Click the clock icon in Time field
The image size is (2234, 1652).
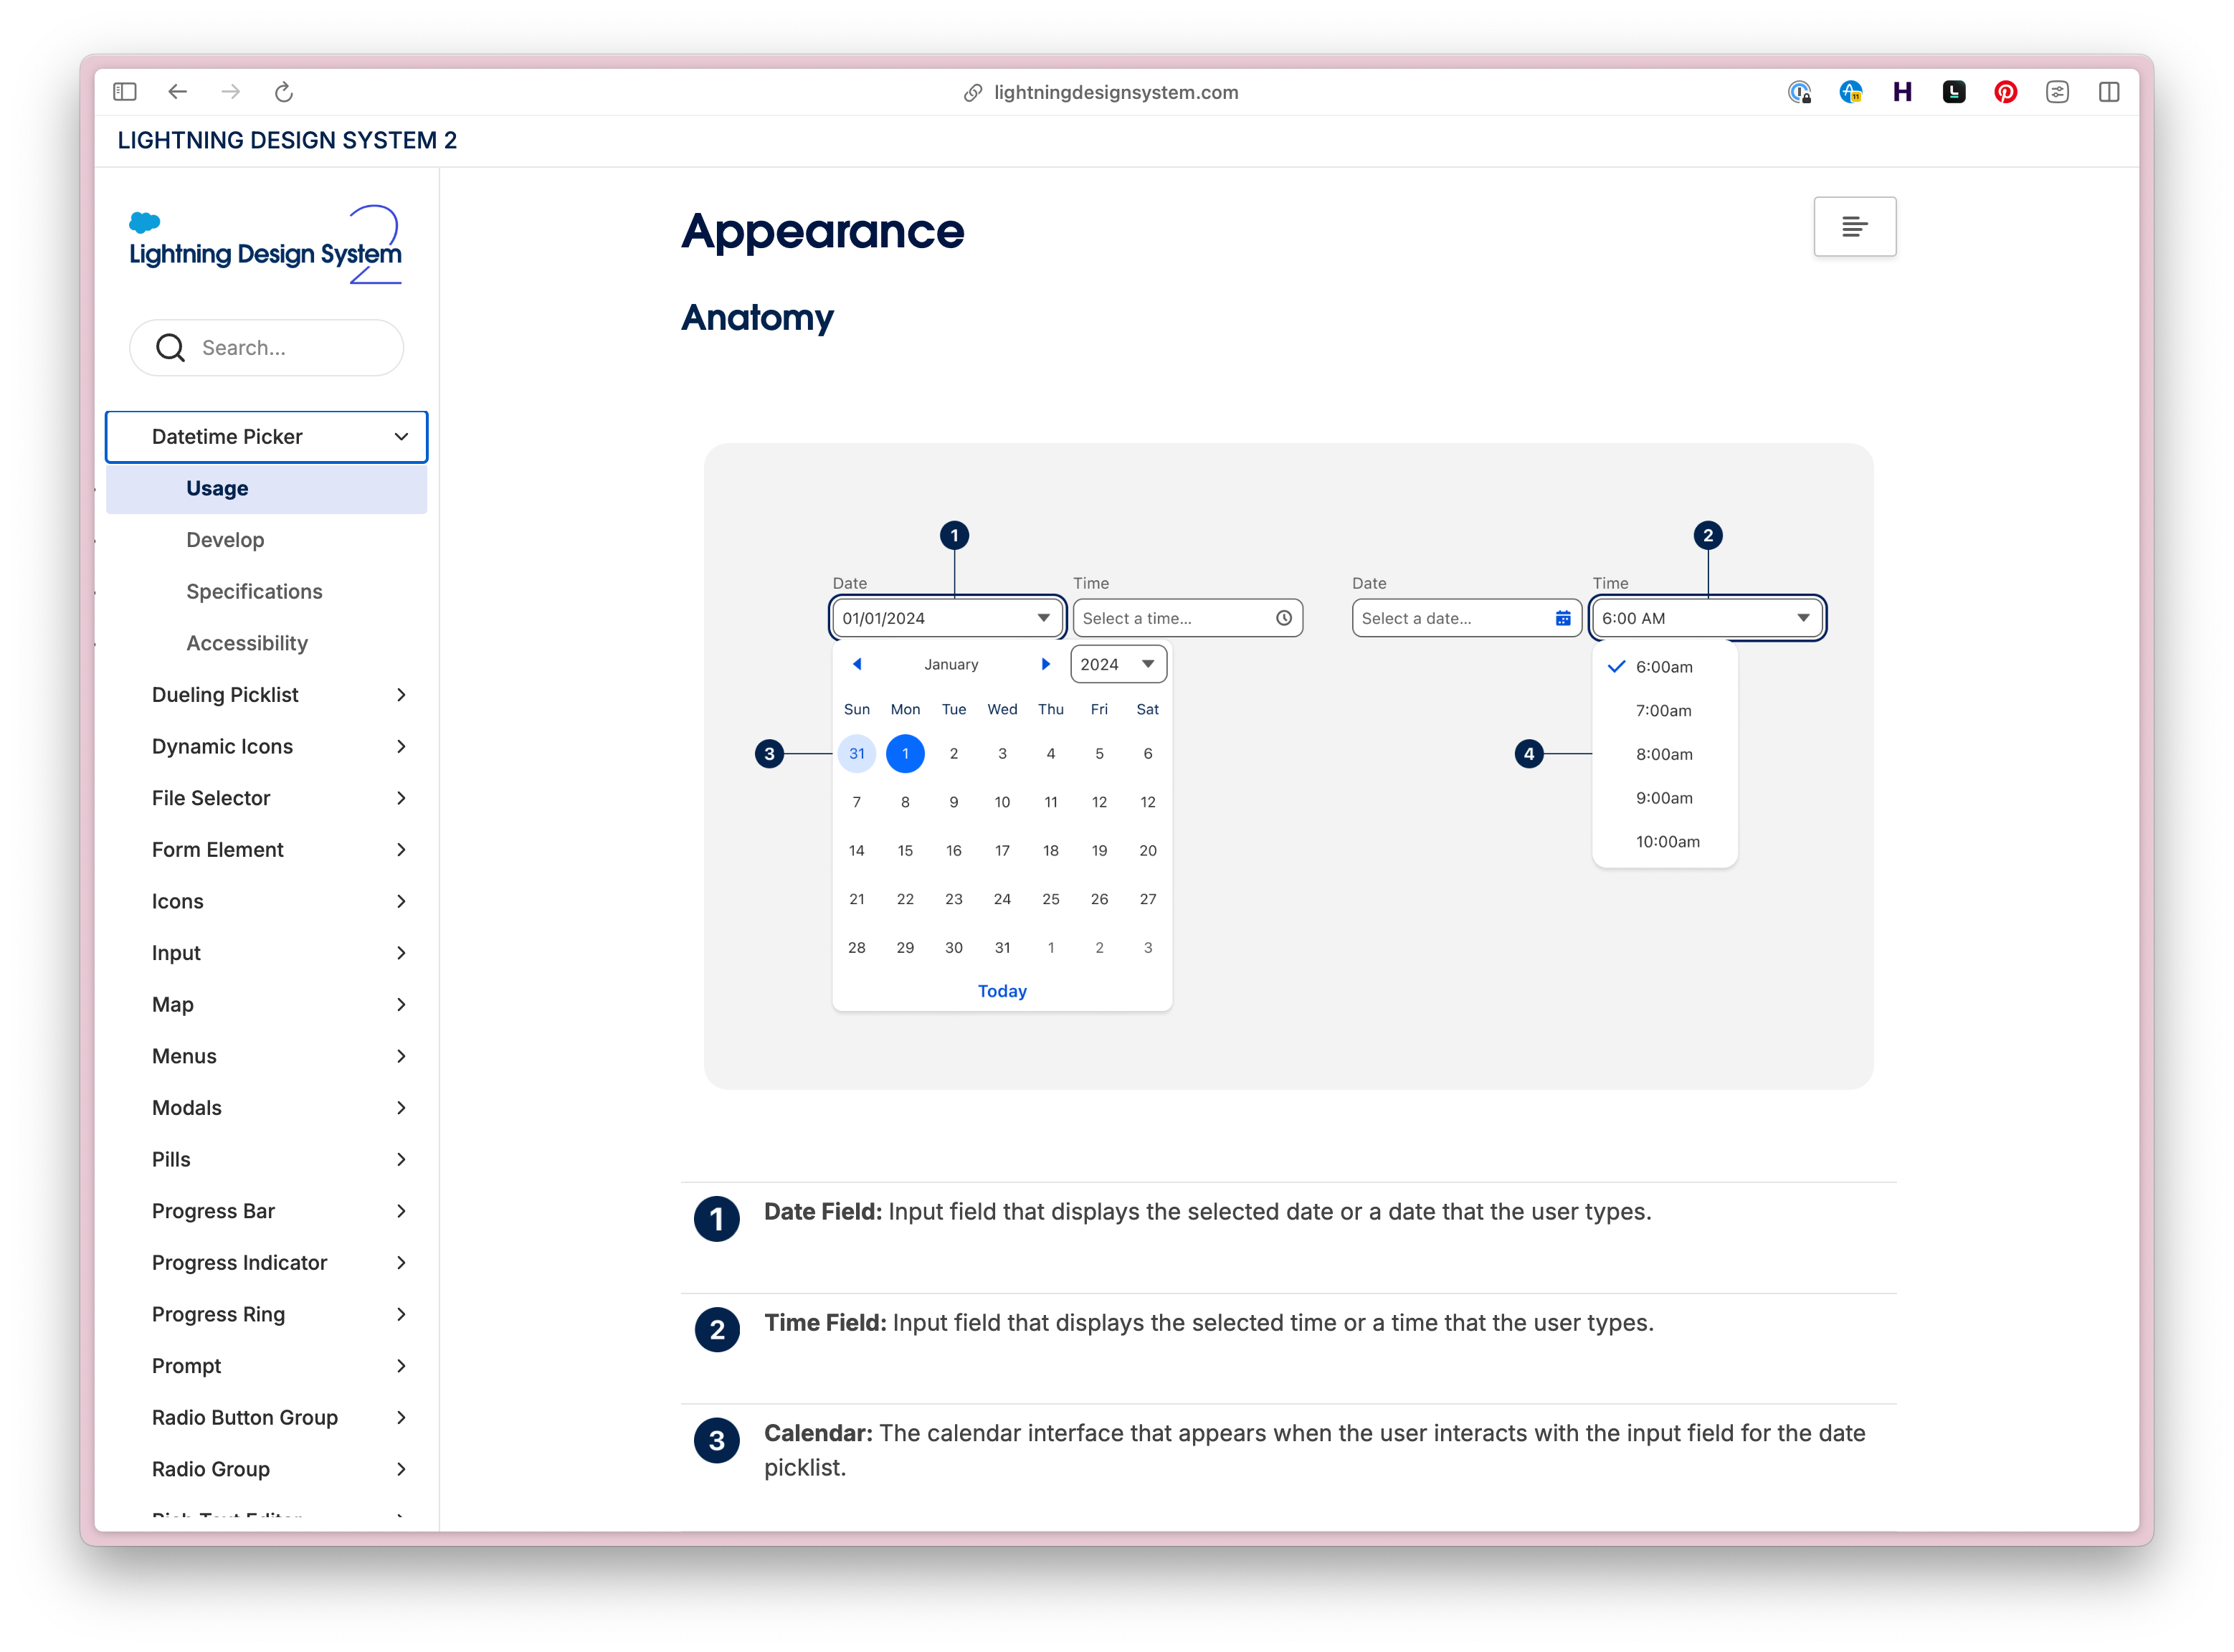coord(1284,618)
